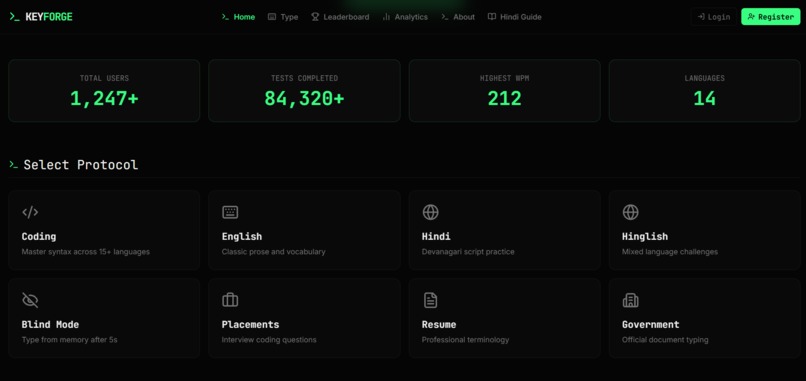
Task: Click the bar chart icon beside Analytics
Action: click(x=387, y=16)
